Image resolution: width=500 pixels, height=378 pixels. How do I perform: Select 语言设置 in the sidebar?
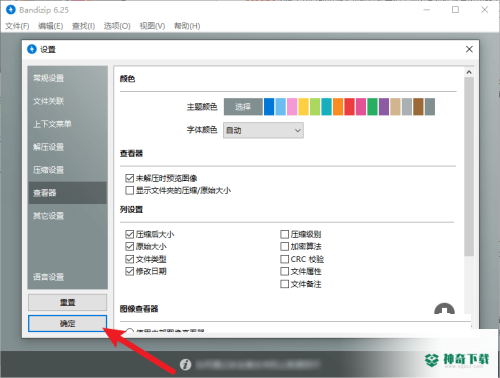(x=68, y=277)
